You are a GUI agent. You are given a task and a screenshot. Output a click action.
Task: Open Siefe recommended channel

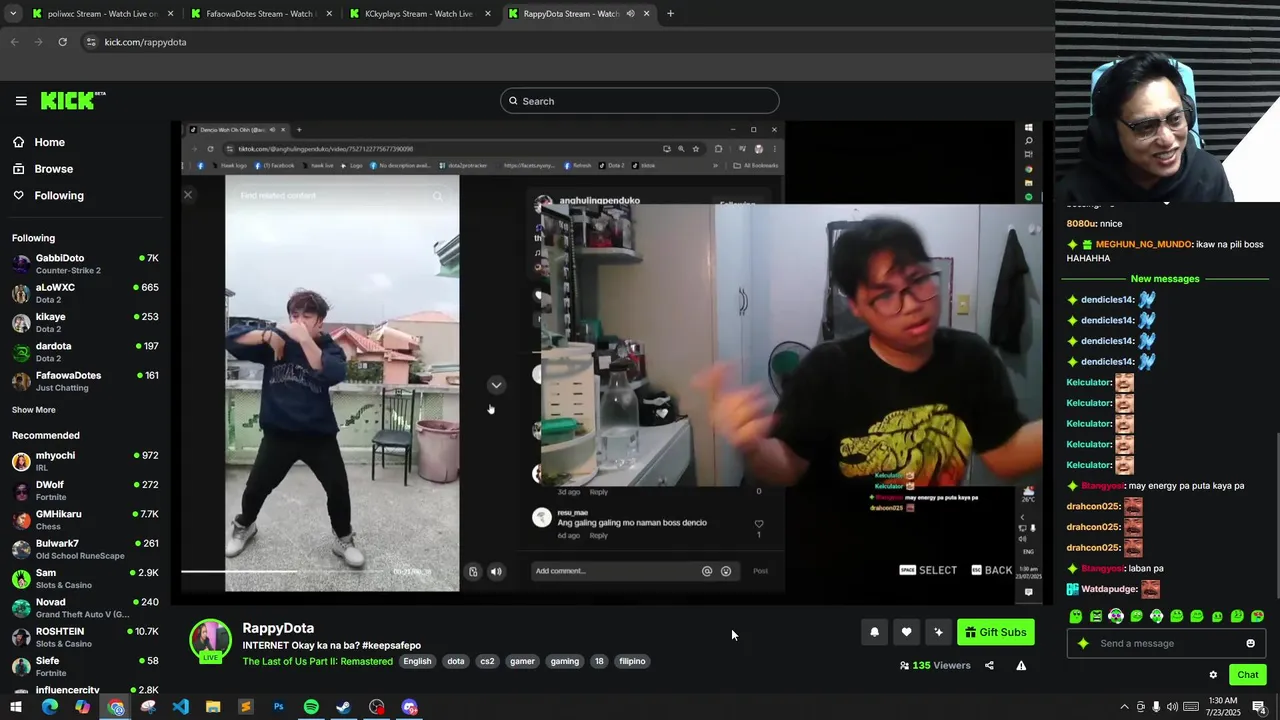[85, 666]
